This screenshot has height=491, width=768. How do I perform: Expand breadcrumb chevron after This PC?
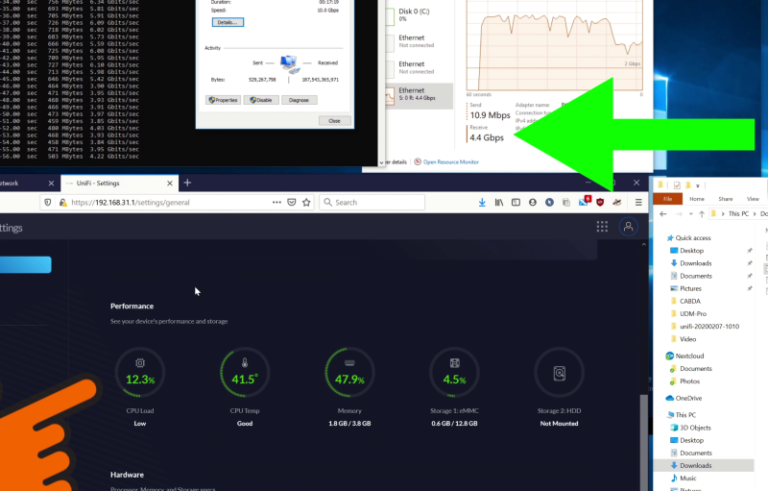(754, 214)
